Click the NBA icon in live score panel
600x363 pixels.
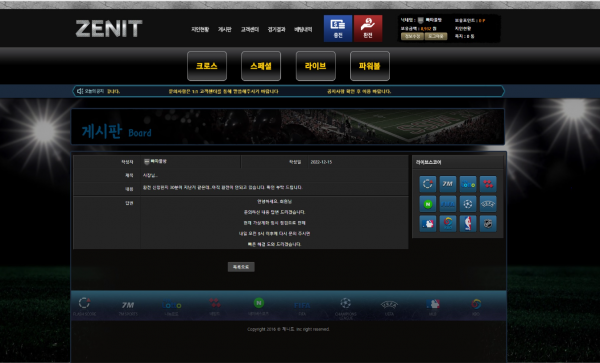click(468, 224)
